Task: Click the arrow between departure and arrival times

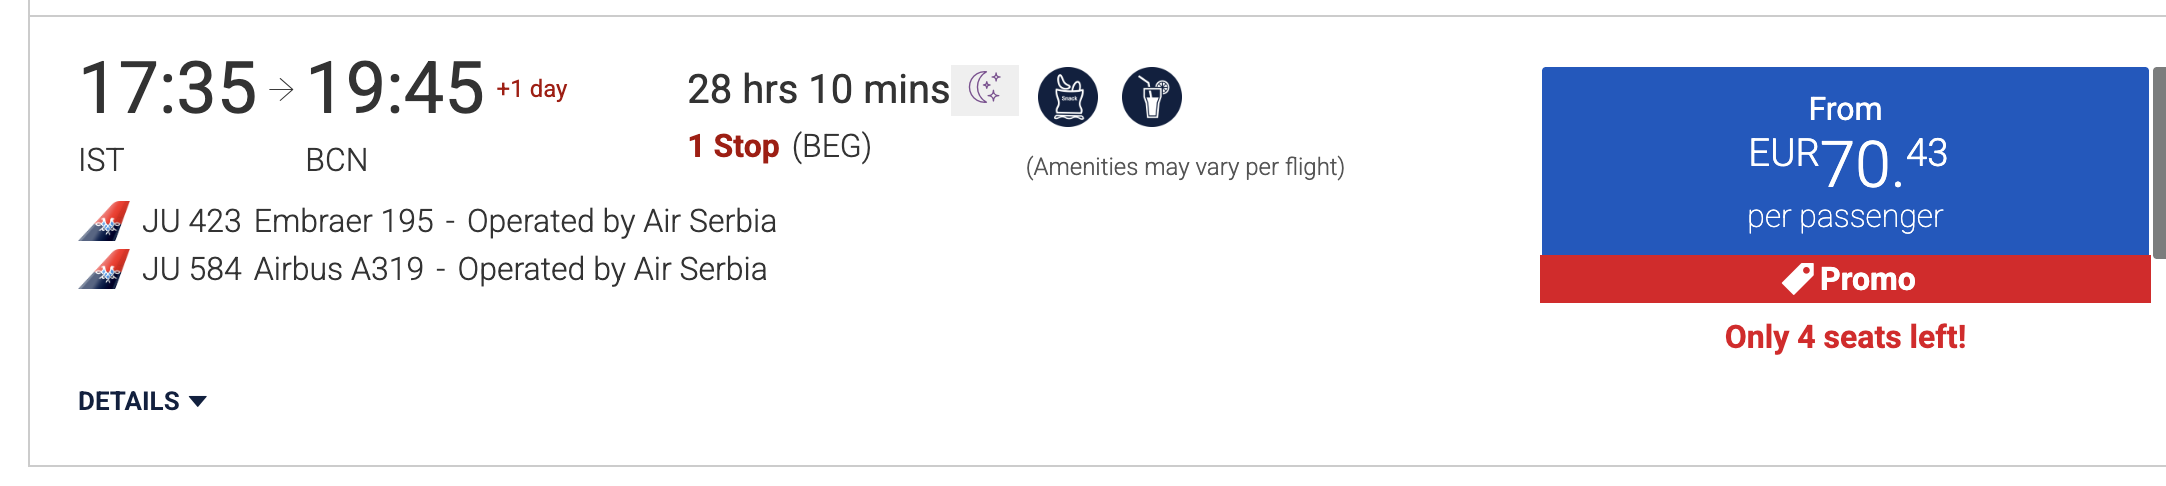Action: [282, 90]
